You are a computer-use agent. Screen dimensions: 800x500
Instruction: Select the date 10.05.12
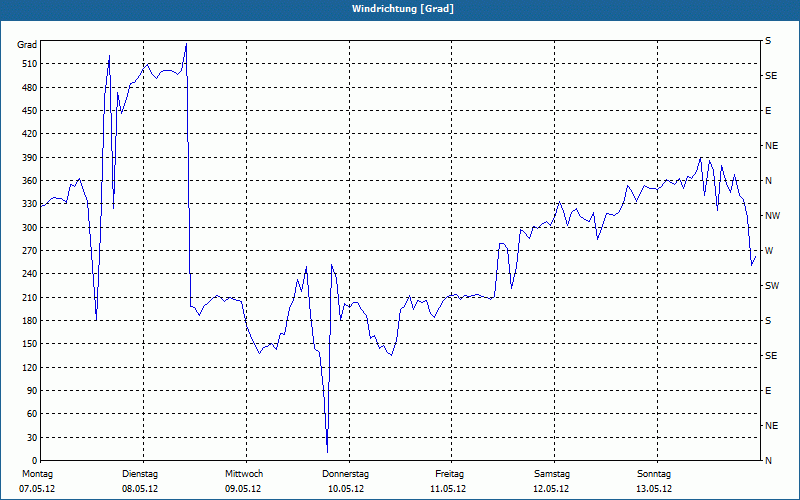[x=346, y=489]
